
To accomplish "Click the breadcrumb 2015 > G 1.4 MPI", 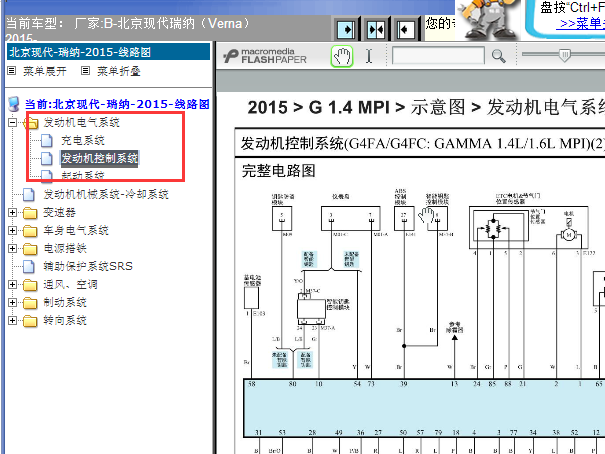I will pos(319,108).
